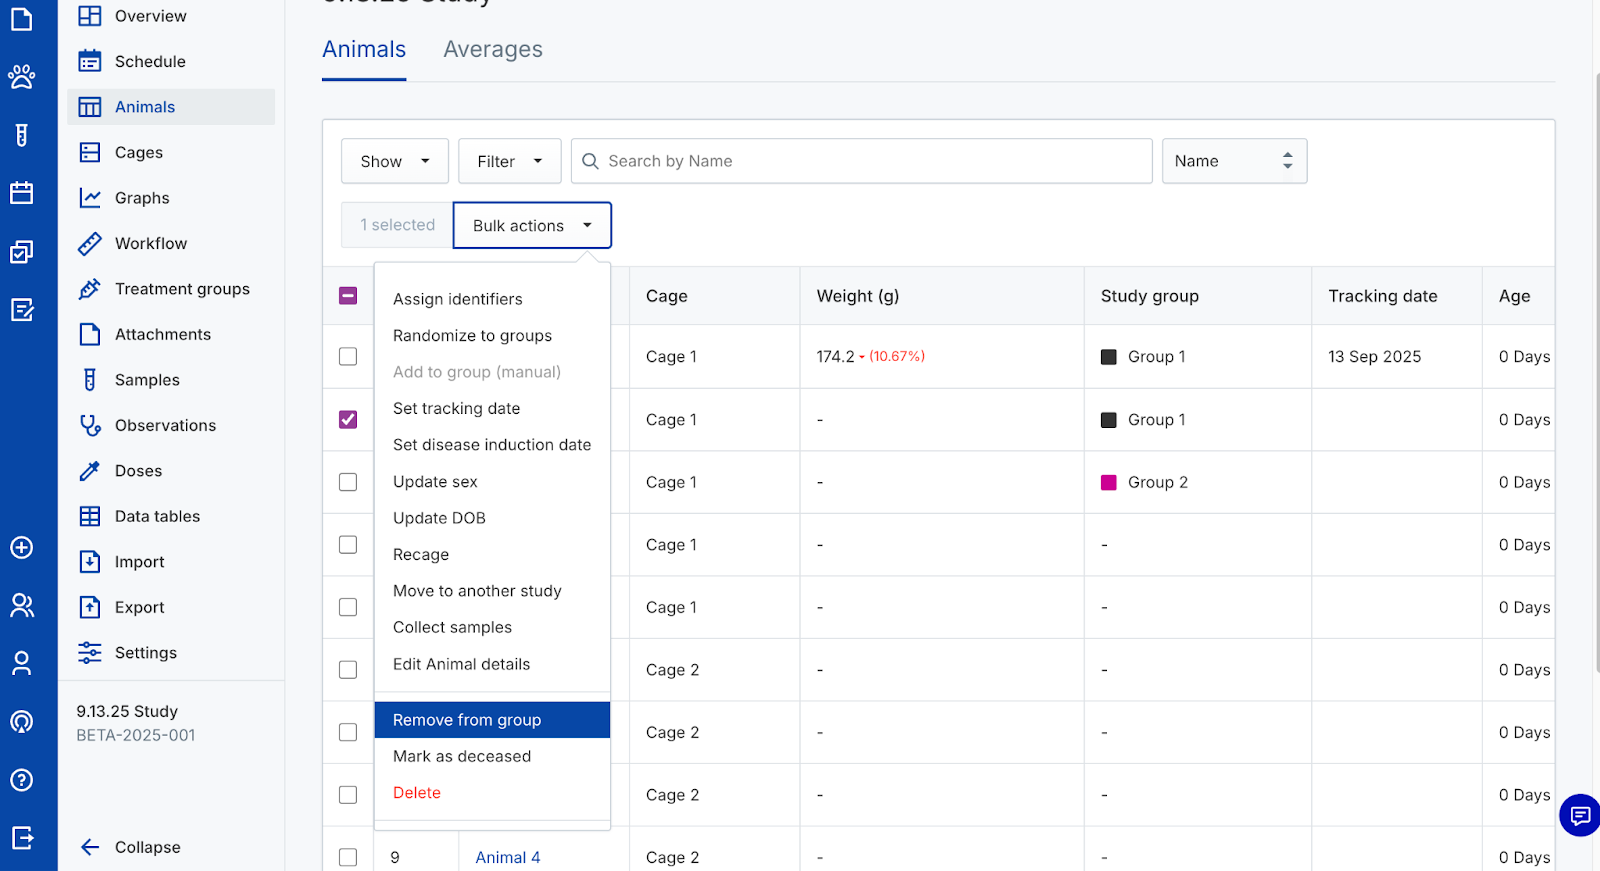
Task: Expand the Show dropdown
Action: coord(394,161)
